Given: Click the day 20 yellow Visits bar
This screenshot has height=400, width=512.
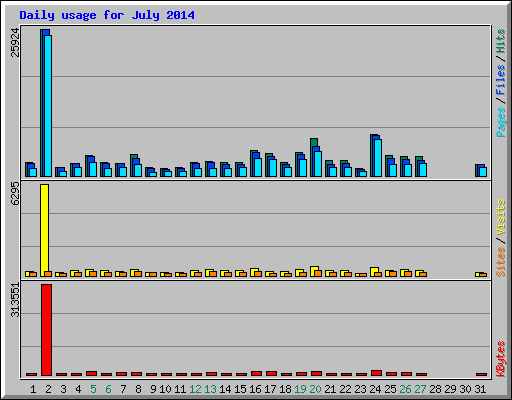Looking at the screenshot, I should [x=314, y=269].
